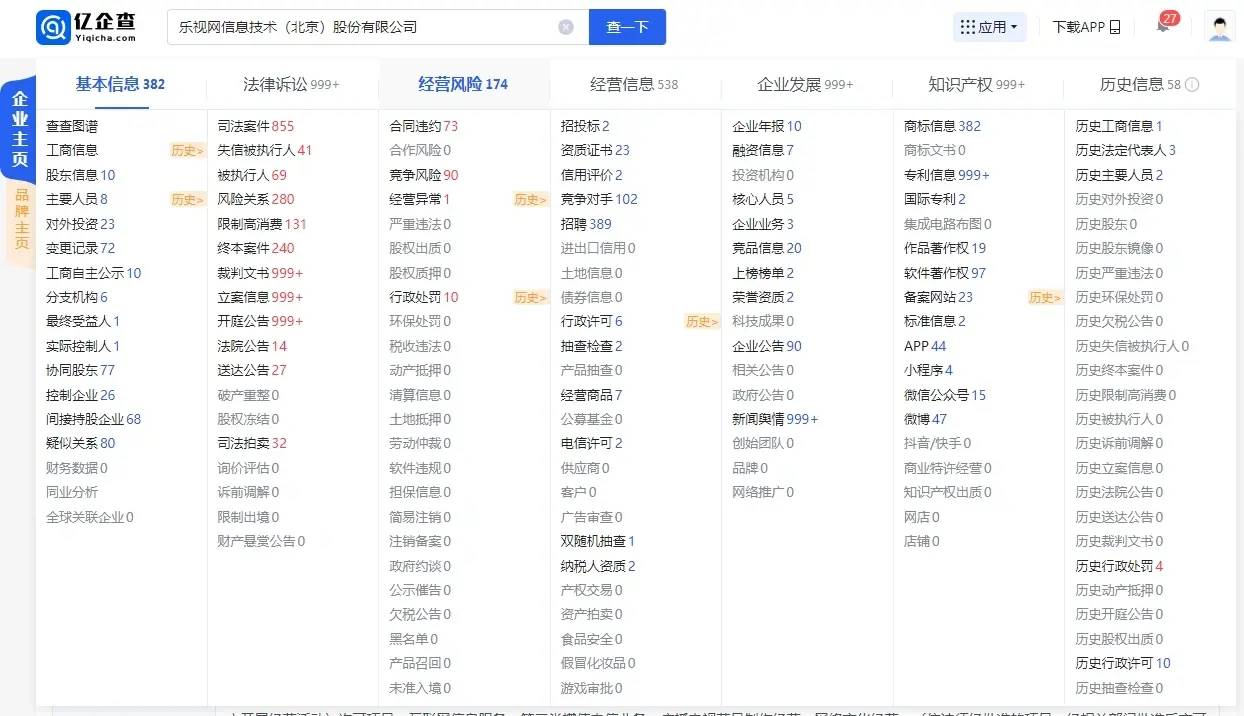Open 融资信息 7
The height and width of the screenshot is (716, 1244).
point(763,150)
